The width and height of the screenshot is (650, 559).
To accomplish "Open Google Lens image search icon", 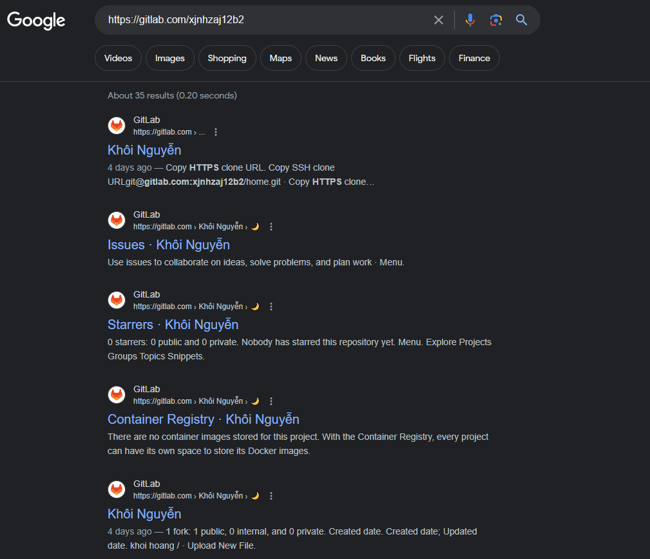I will tap(496, 20).
